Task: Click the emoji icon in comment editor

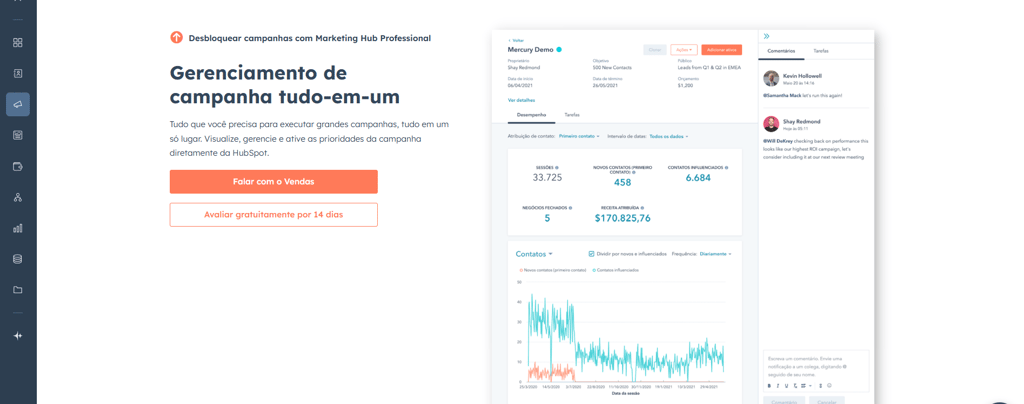Action: point(829,386)
